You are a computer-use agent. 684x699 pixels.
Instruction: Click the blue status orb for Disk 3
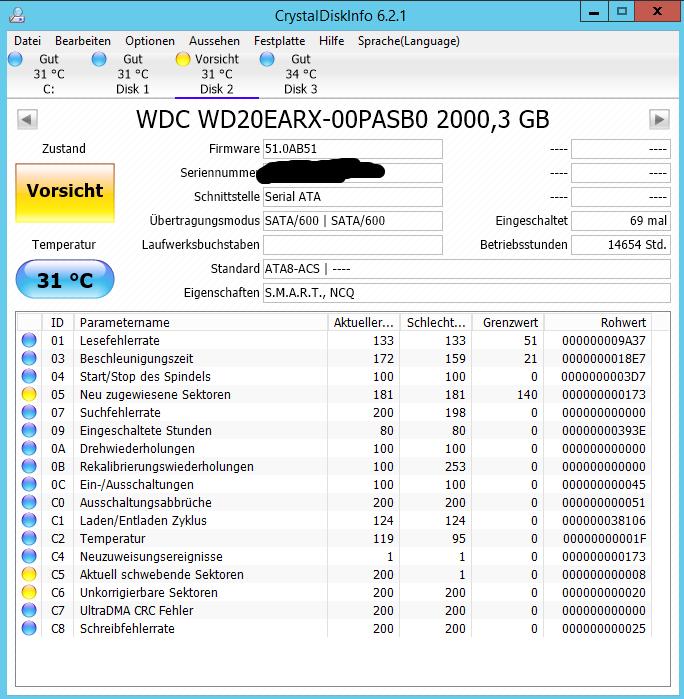tap(267, 59)
